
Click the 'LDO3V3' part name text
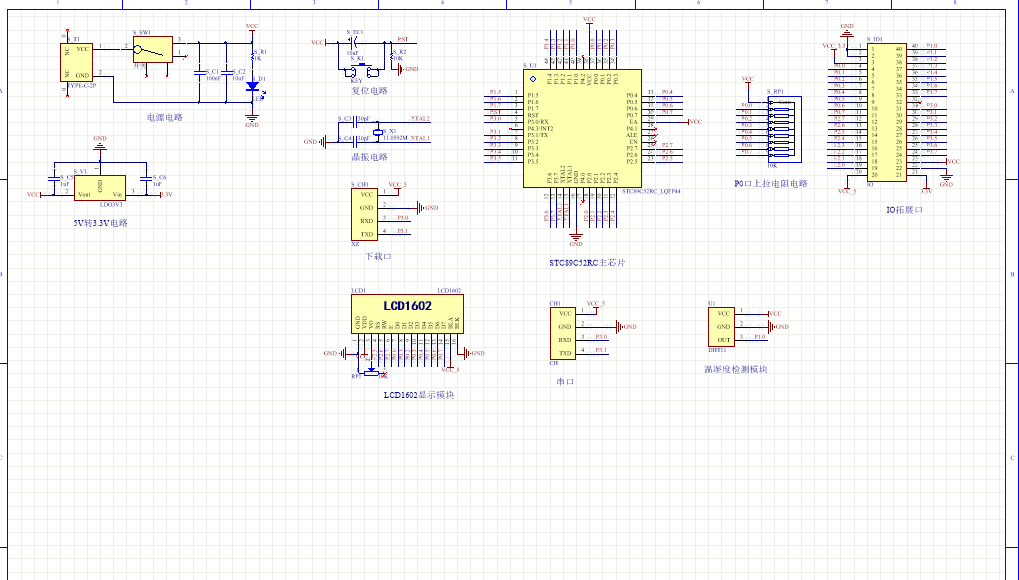click(x=111, y=204)
